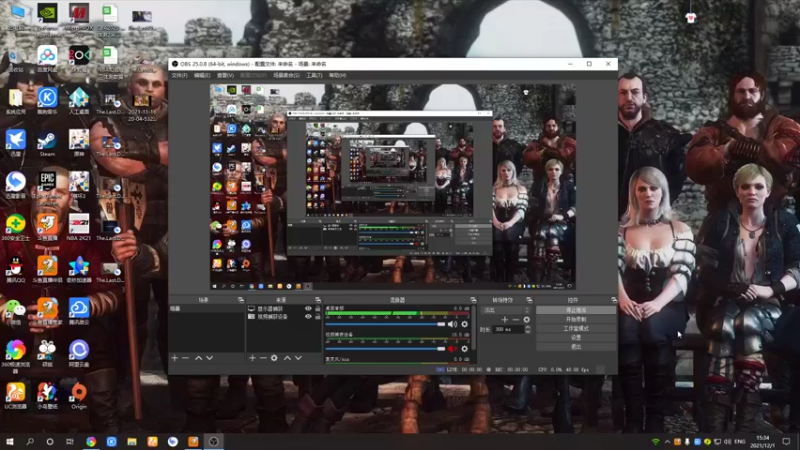The width and height of the screenshot is (800, 450).
Task: Toggle the lock on the video capture device source
Action: [317, 316]
